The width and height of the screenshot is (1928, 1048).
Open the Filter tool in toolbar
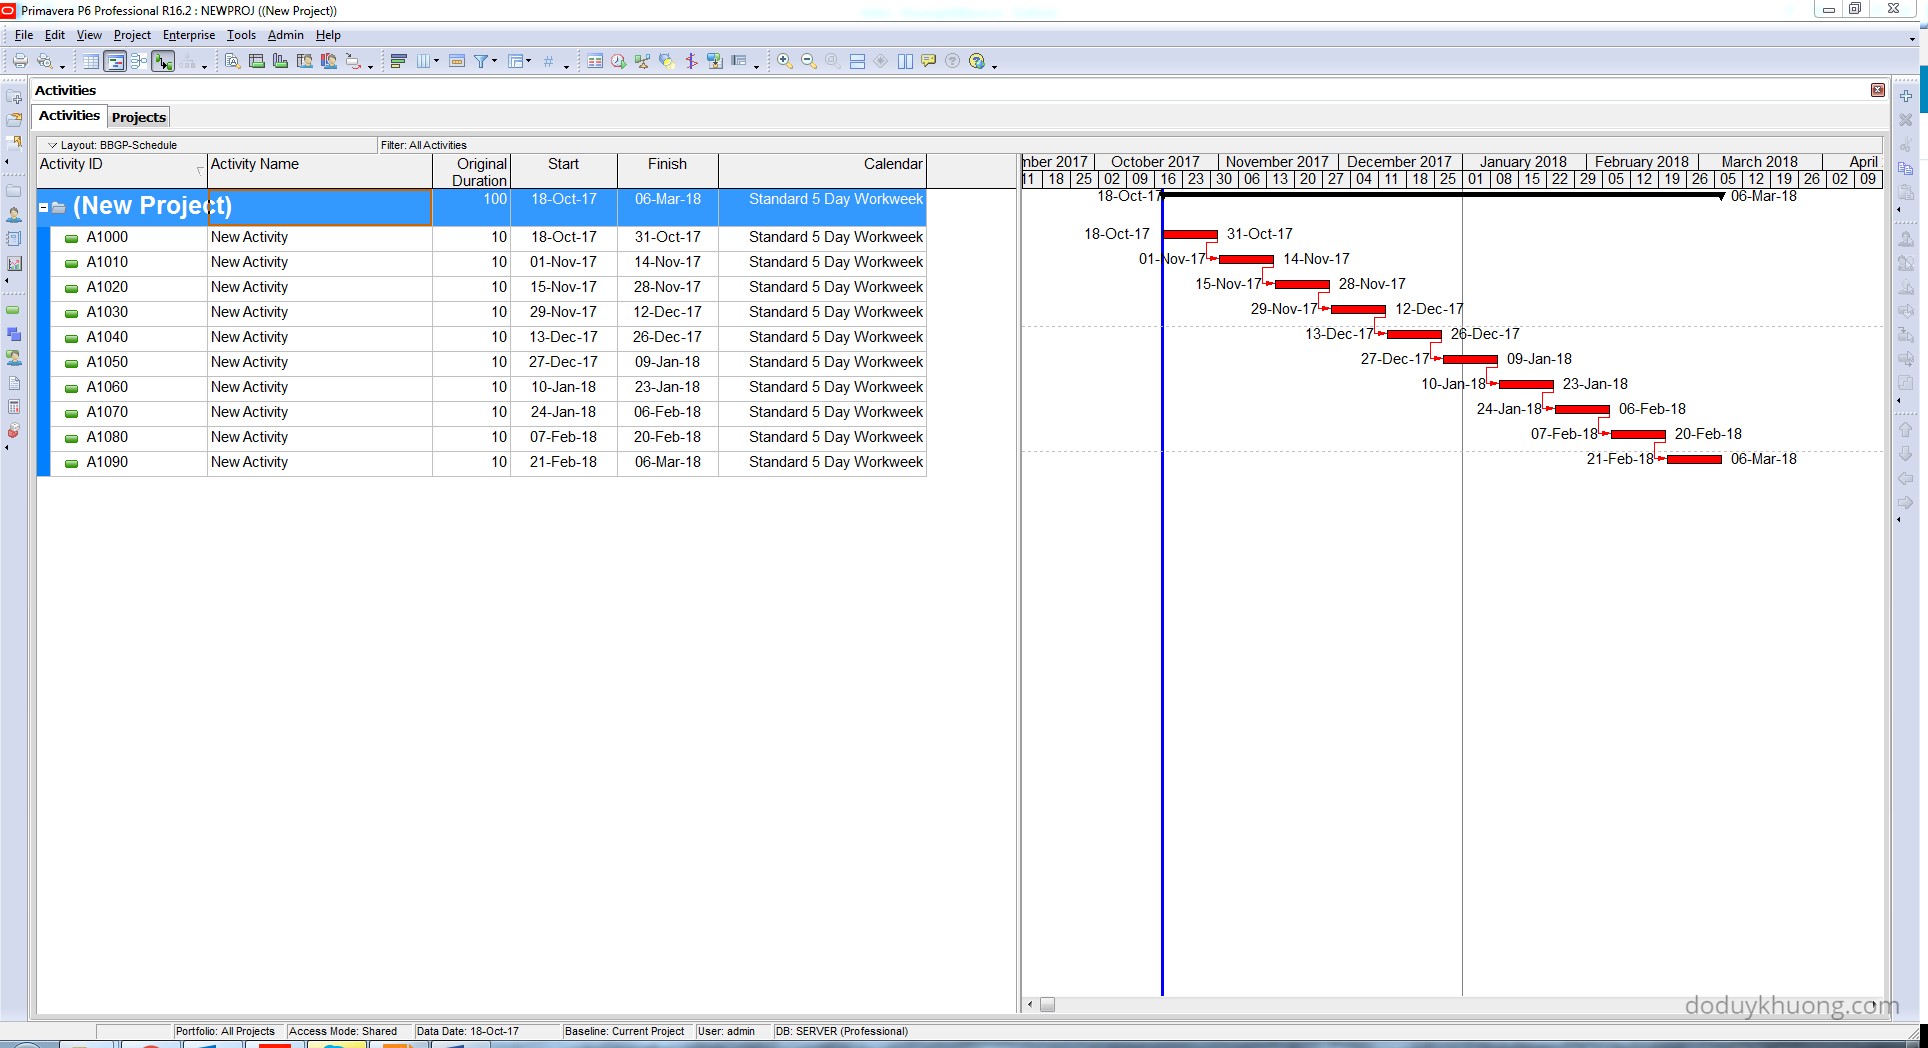click(x=481, y=62)
